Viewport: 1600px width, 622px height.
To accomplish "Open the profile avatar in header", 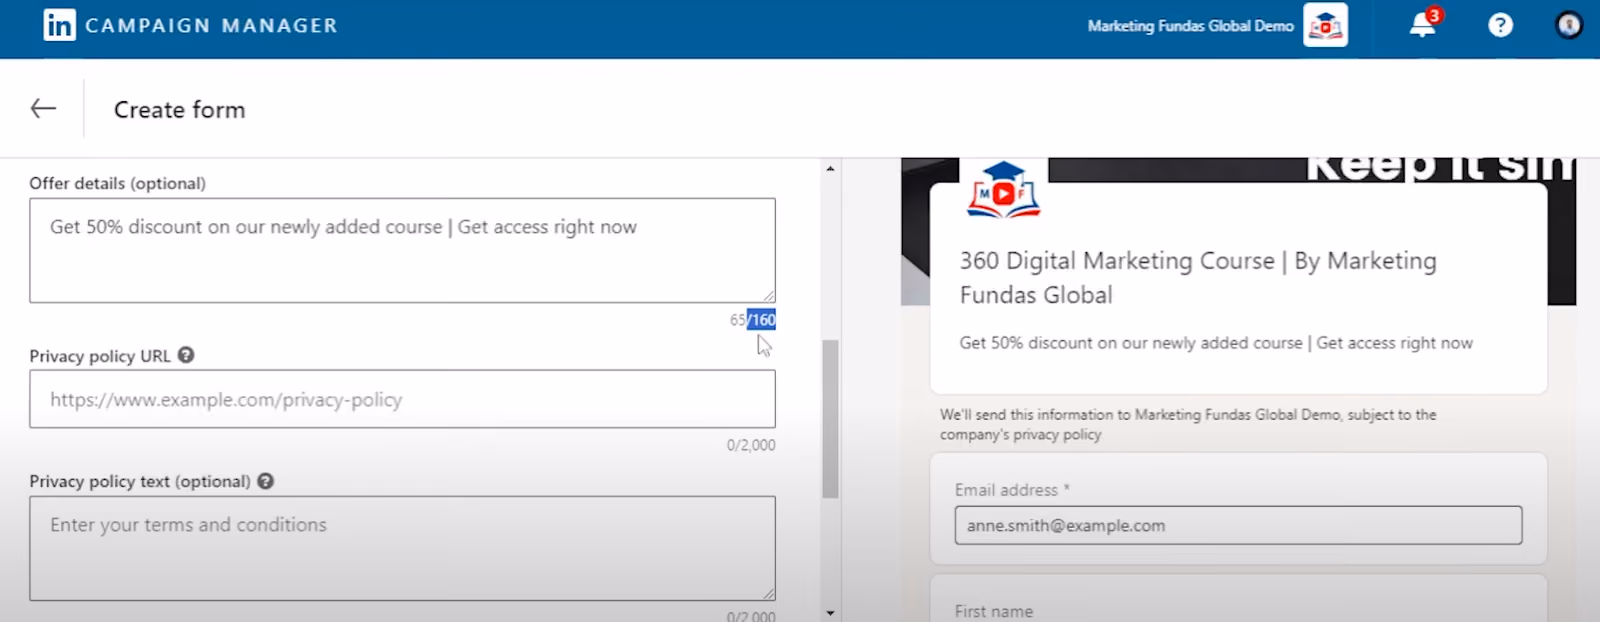I will tap(1569, 25).
